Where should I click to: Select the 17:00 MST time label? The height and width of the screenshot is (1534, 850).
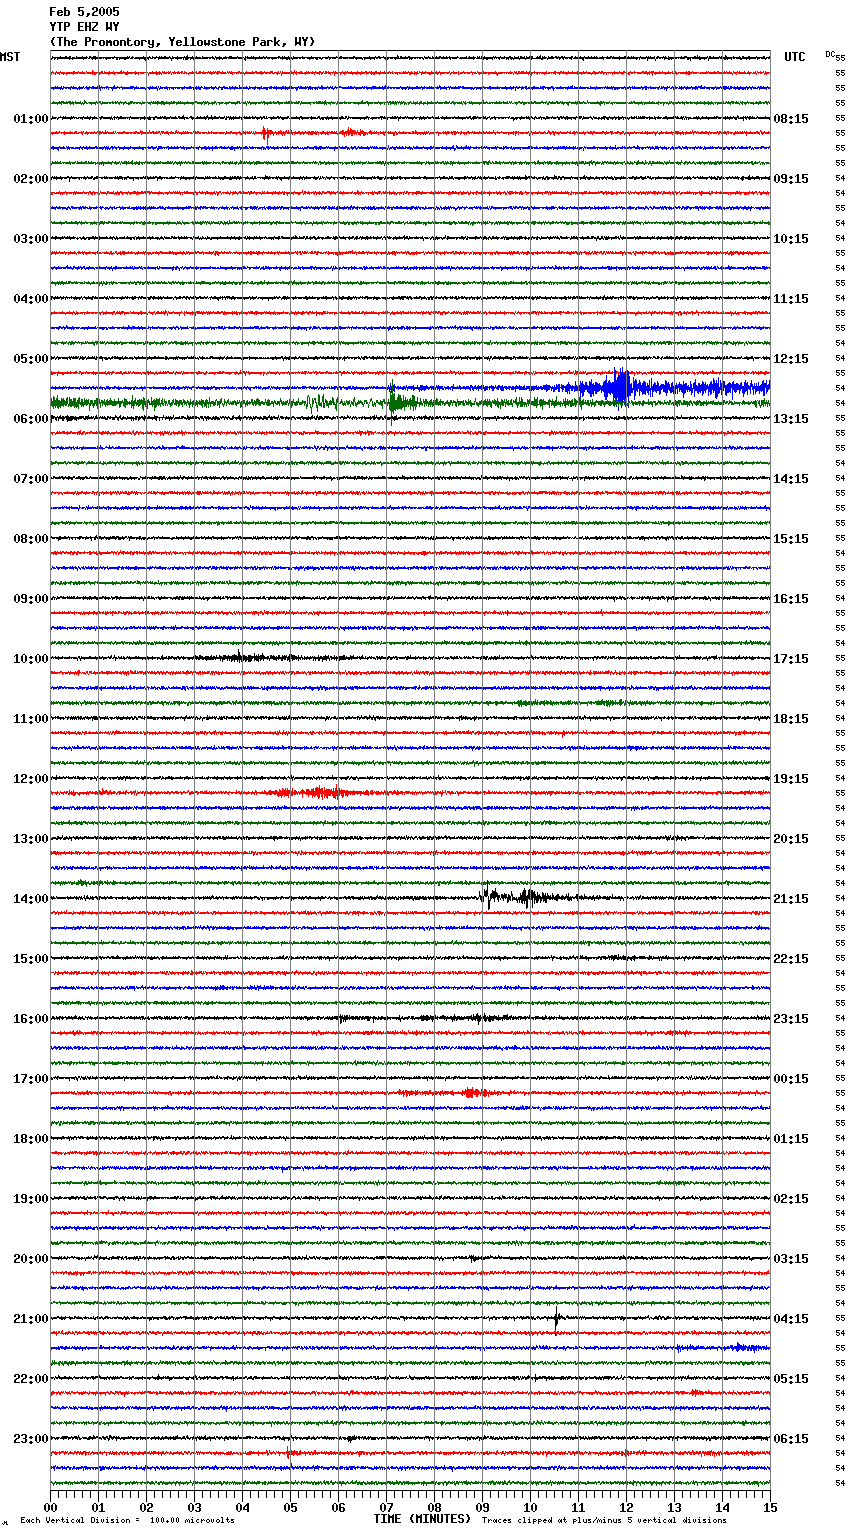click(31, 1079)
